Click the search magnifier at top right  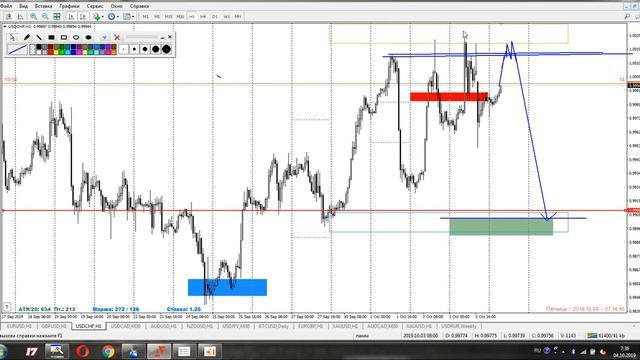[627, 16]
